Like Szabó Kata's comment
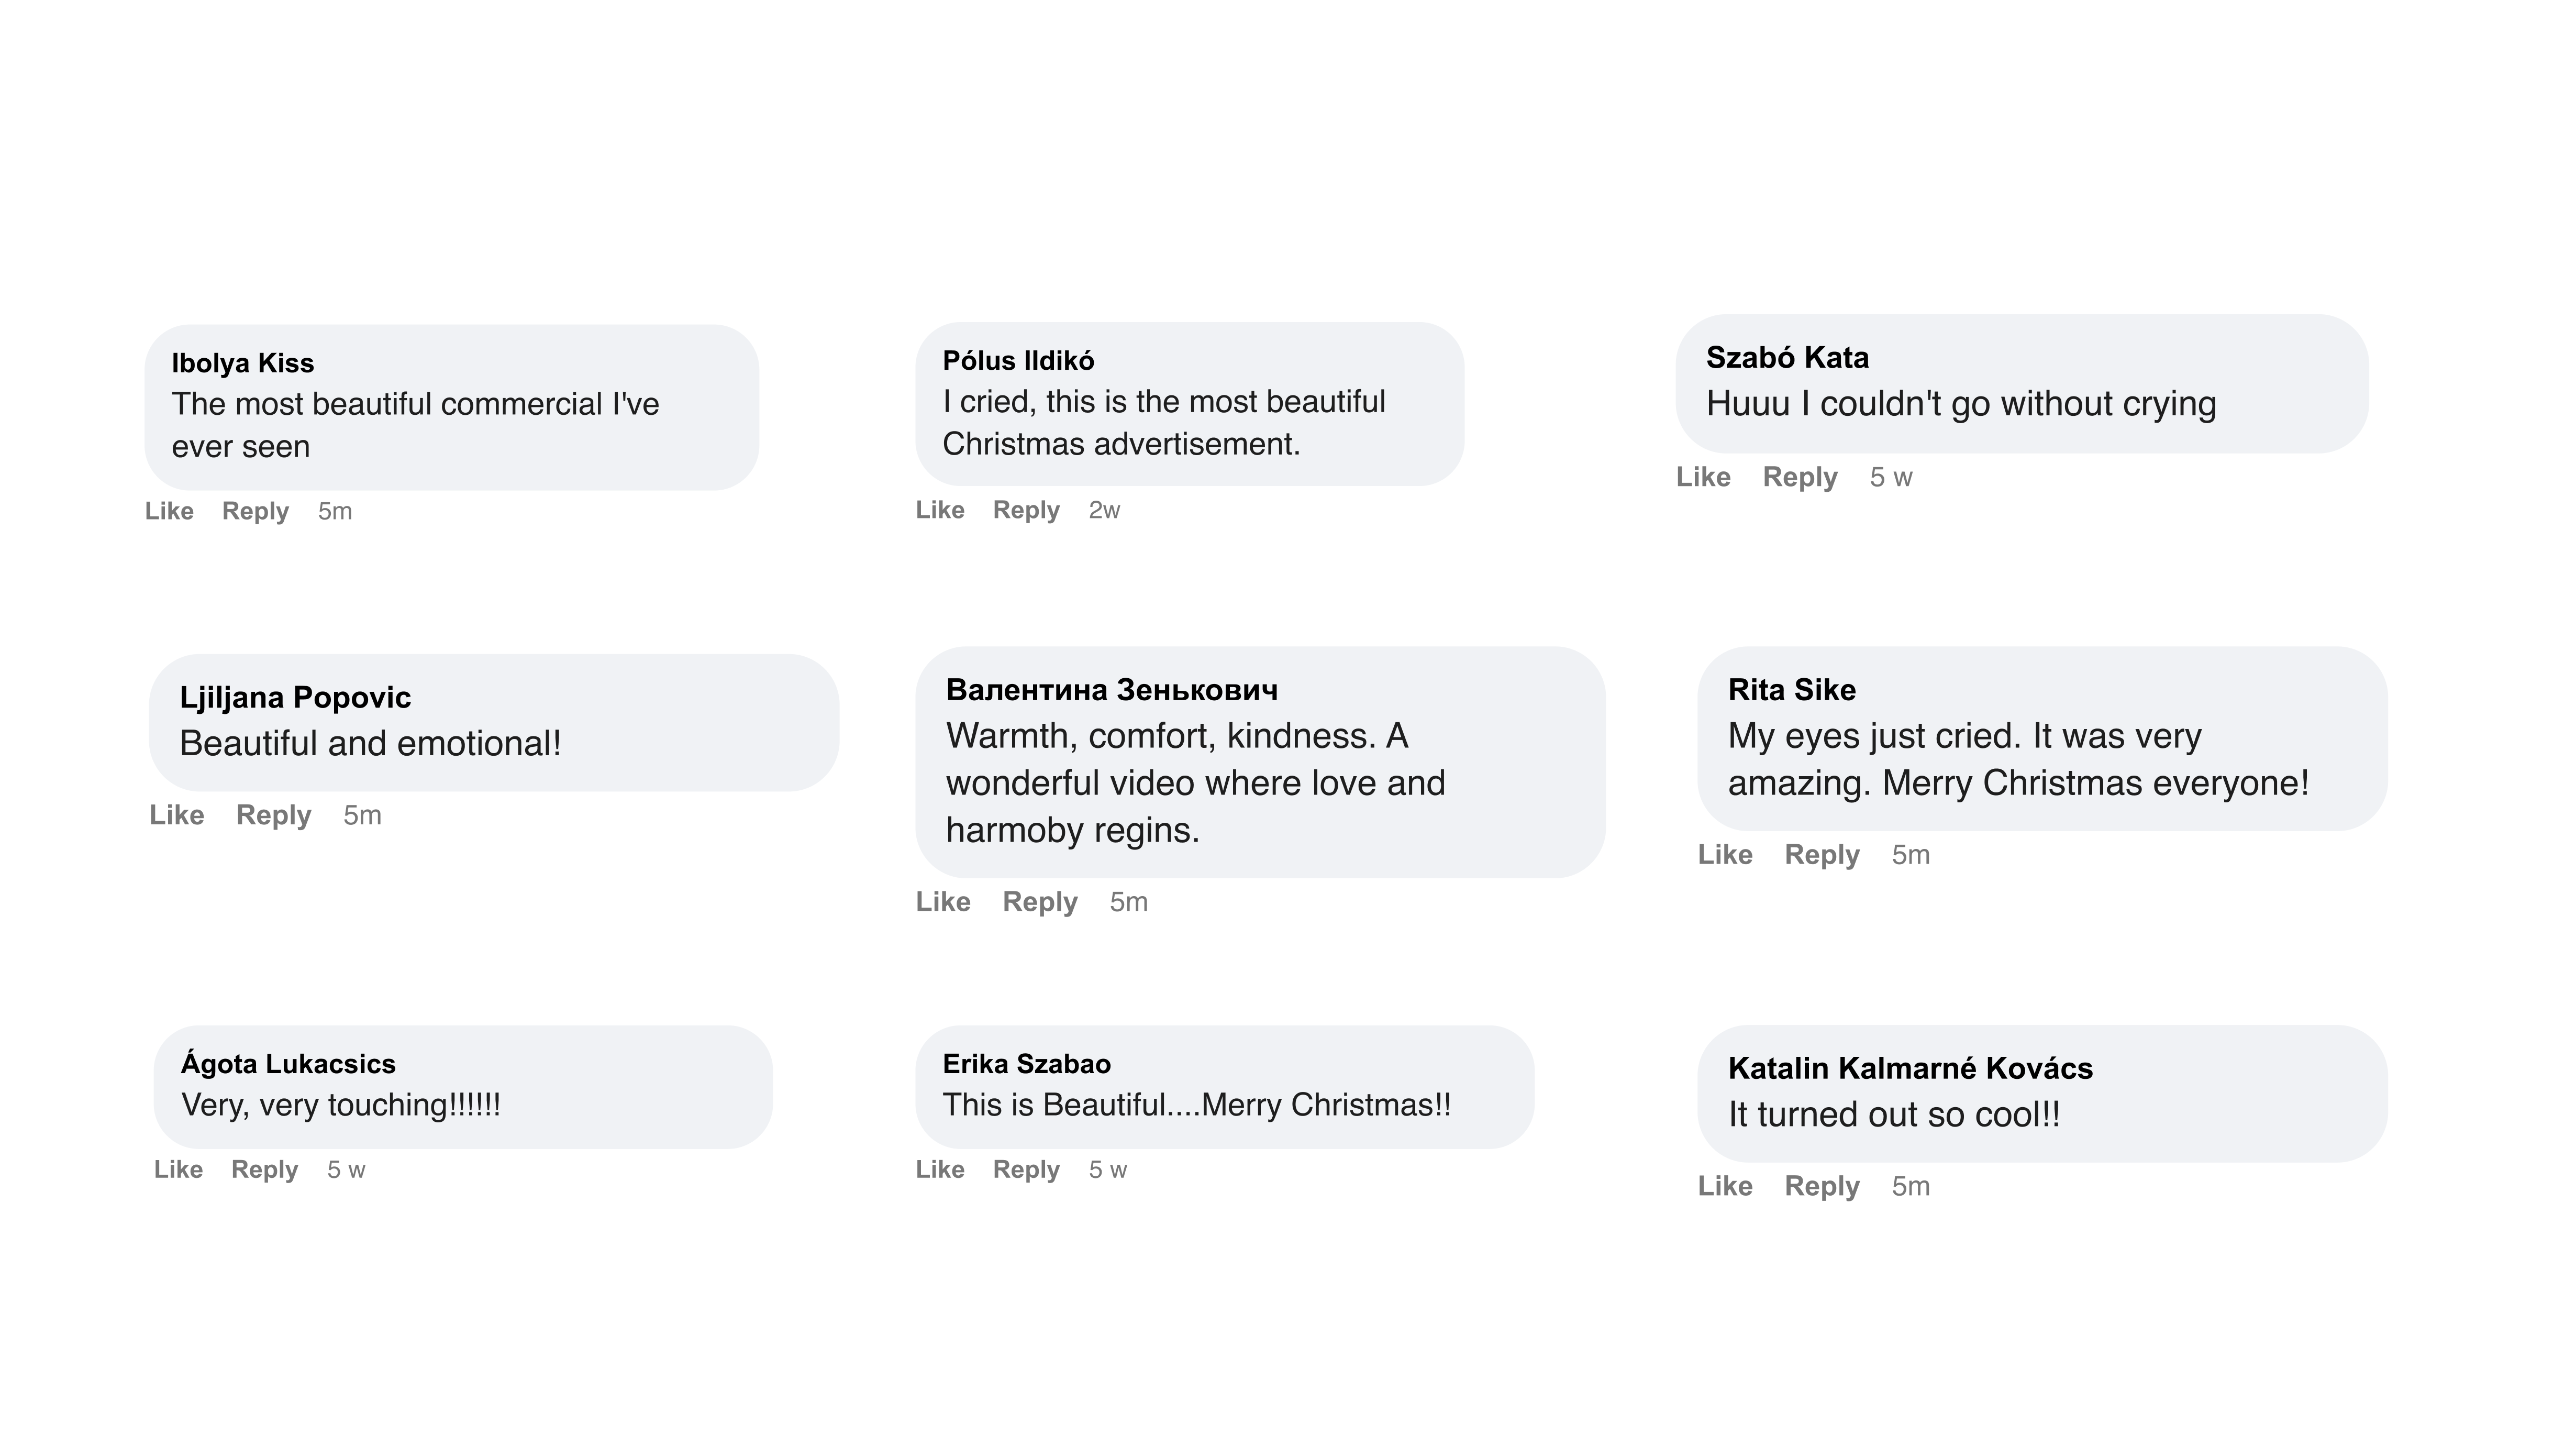The width and height of the screenshot is (2576, 1446). 1703,477
